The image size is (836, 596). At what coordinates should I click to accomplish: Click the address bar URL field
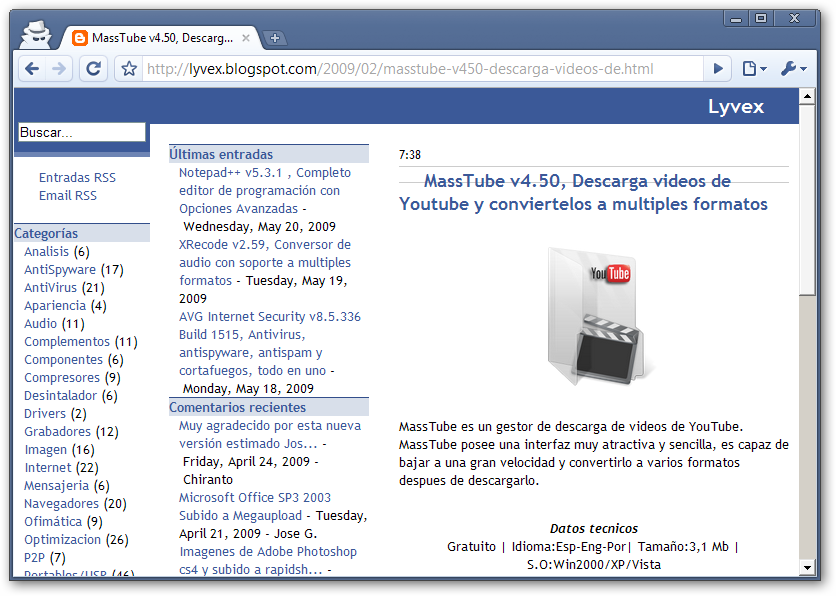[x=420, y=69]
